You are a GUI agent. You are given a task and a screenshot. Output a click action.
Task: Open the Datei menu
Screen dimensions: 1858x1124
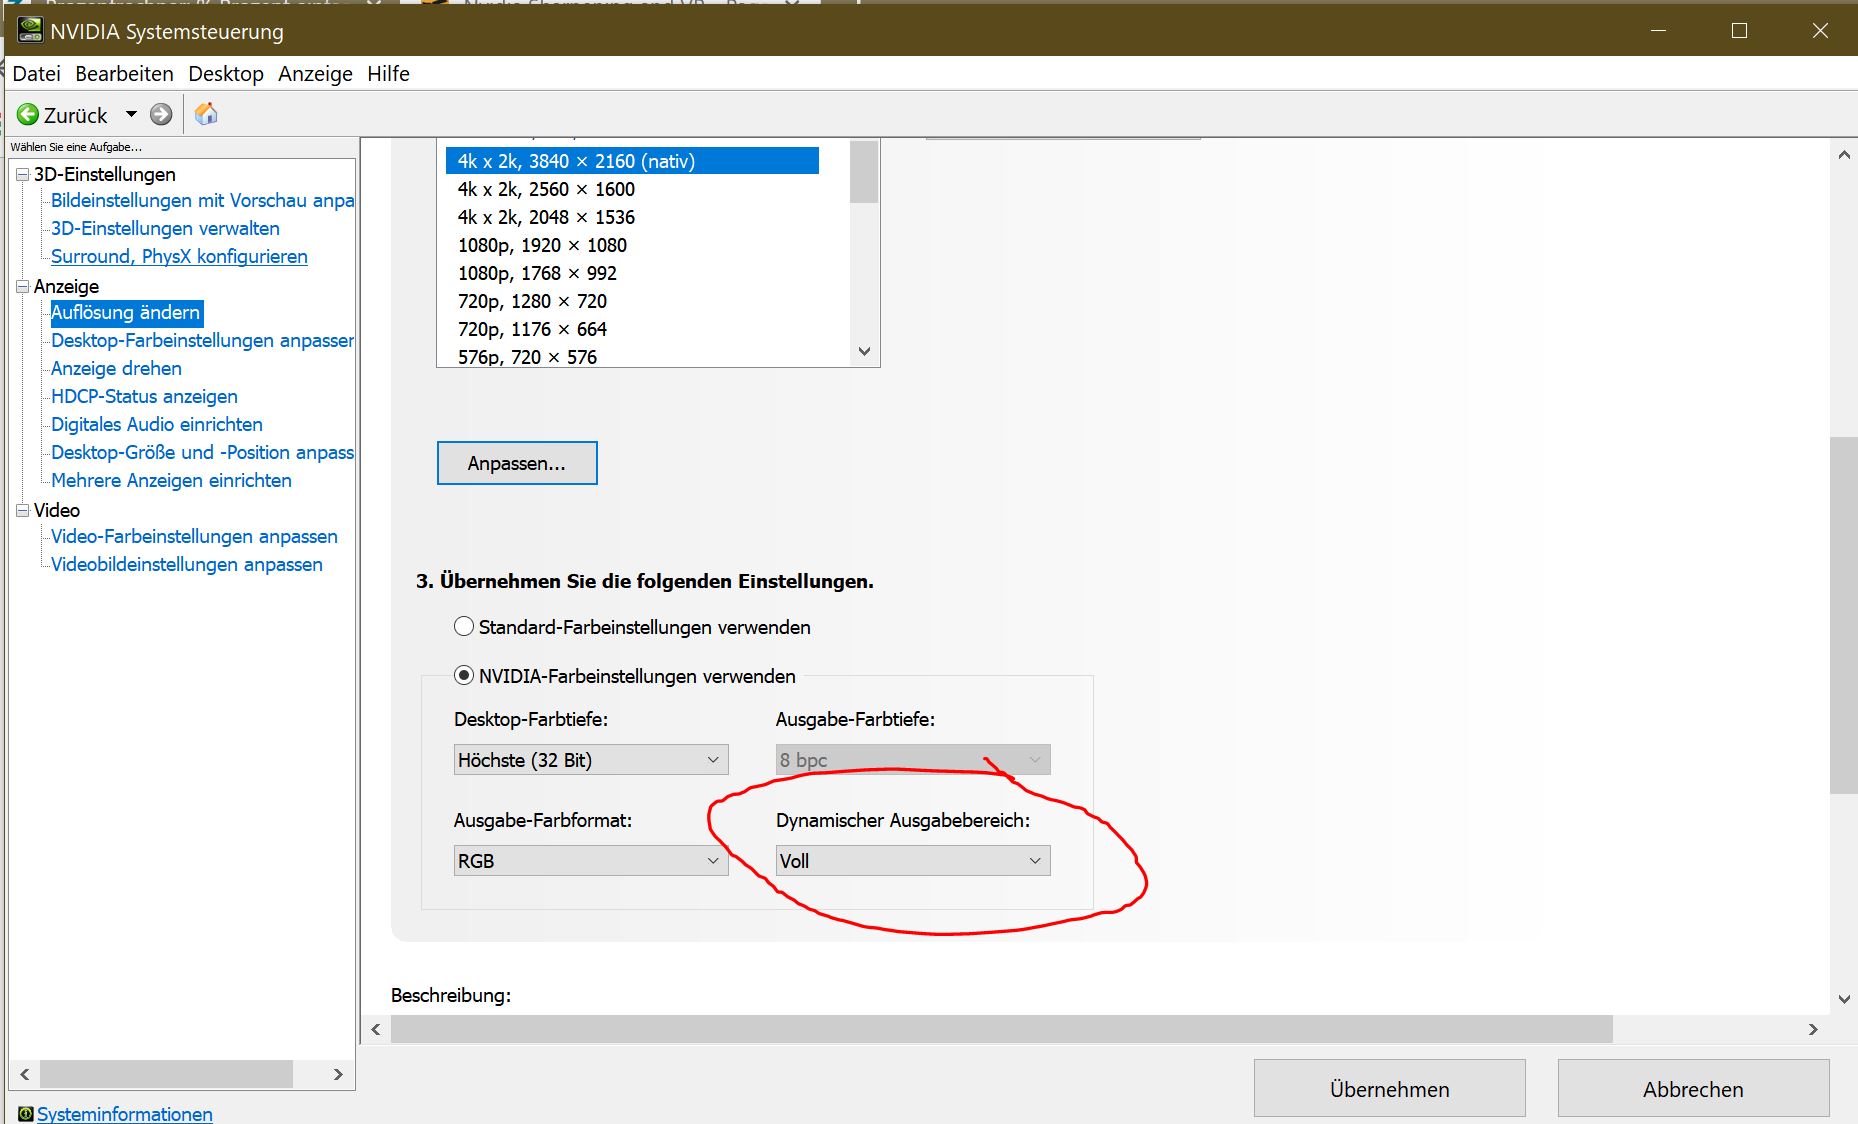click(x=36, y=74)
